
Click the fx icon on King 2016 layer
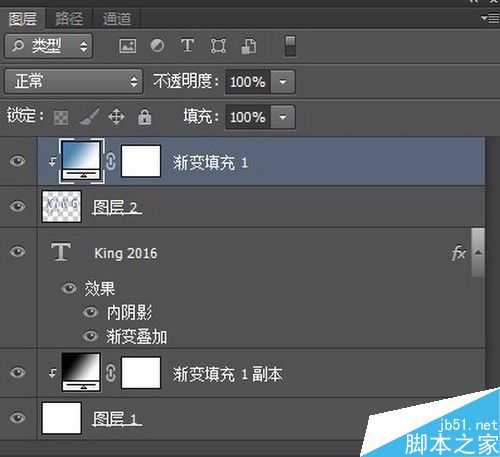pos(458,253)
